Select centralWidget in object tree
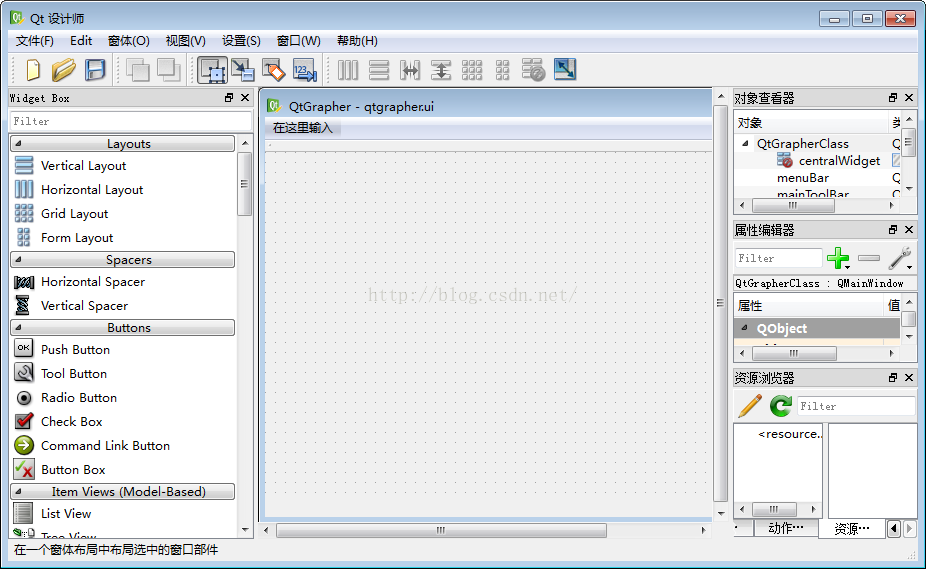 pyautogui.click(x=839, y=161)
